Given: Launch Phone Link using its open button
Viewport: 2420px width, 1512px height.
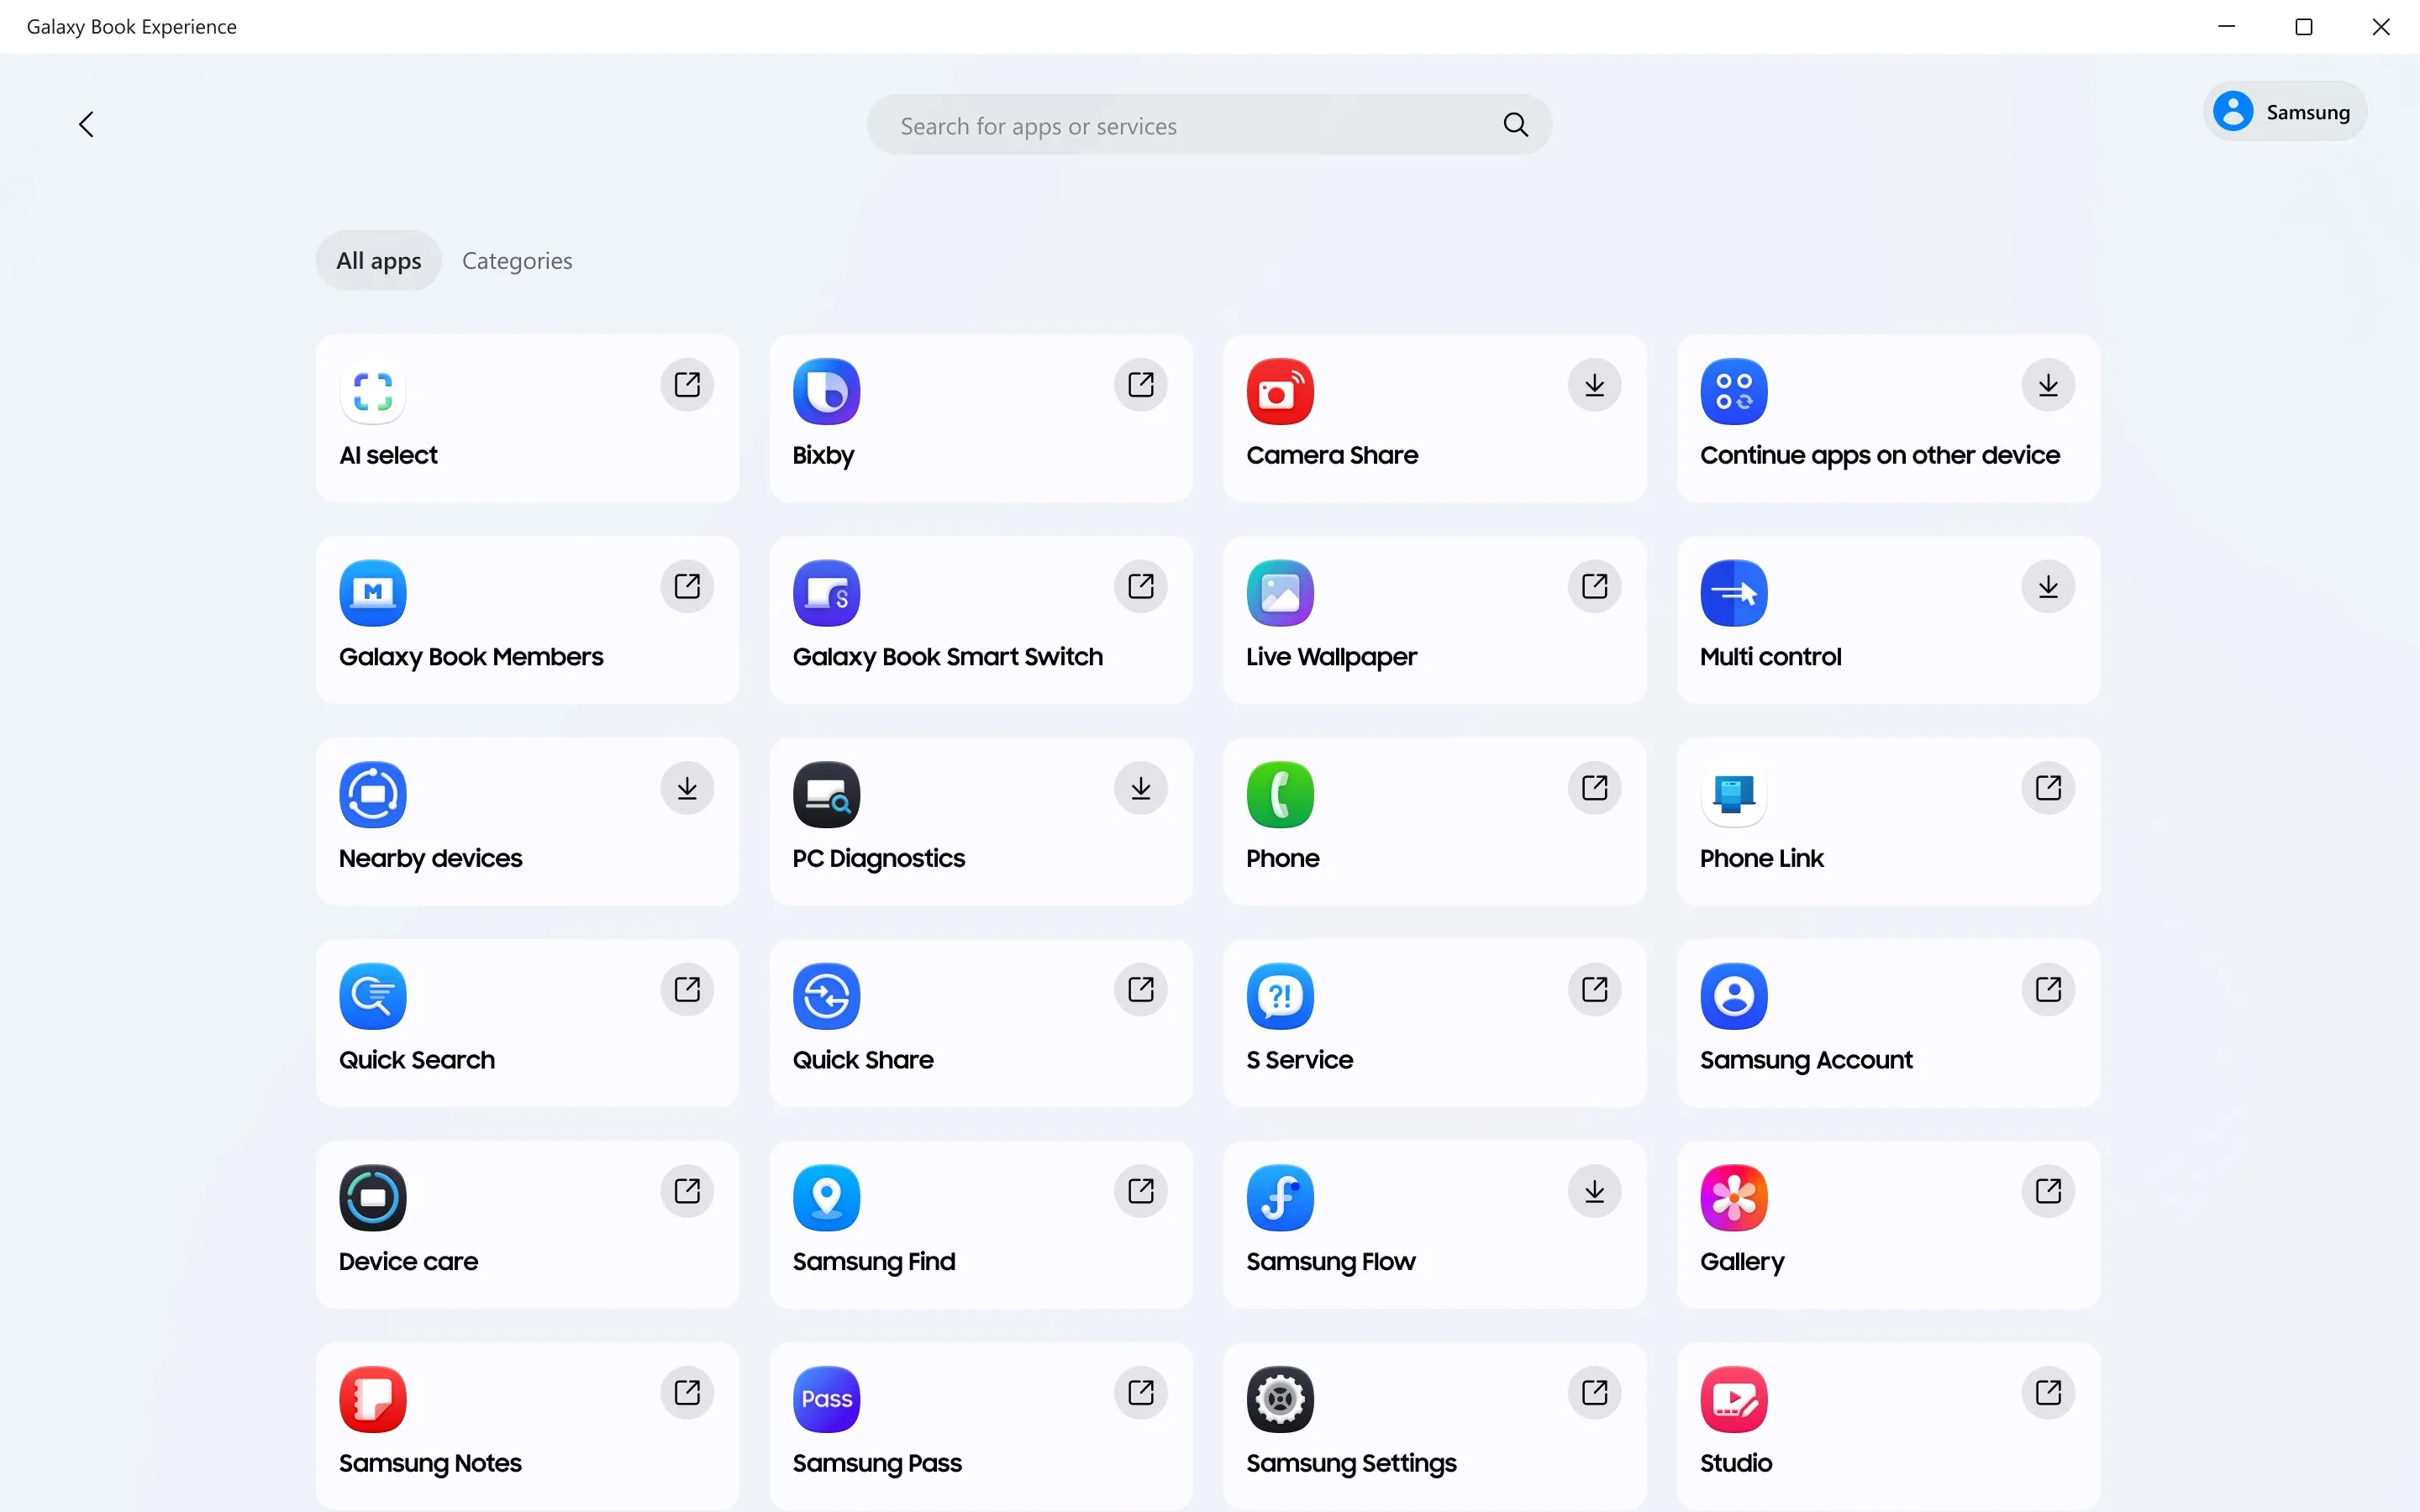Looking at the screenshot, I should click(x=2048, y=788).
